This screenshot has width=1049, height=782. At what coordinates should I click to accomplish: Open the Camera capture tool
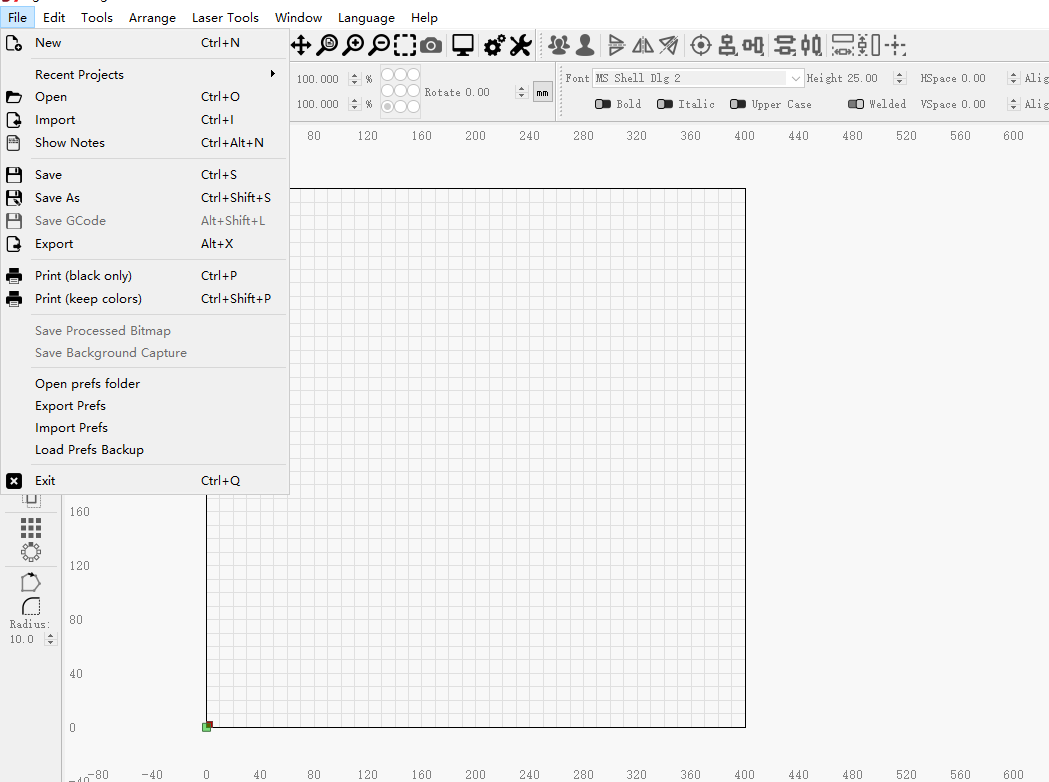(x=431, y=45)
